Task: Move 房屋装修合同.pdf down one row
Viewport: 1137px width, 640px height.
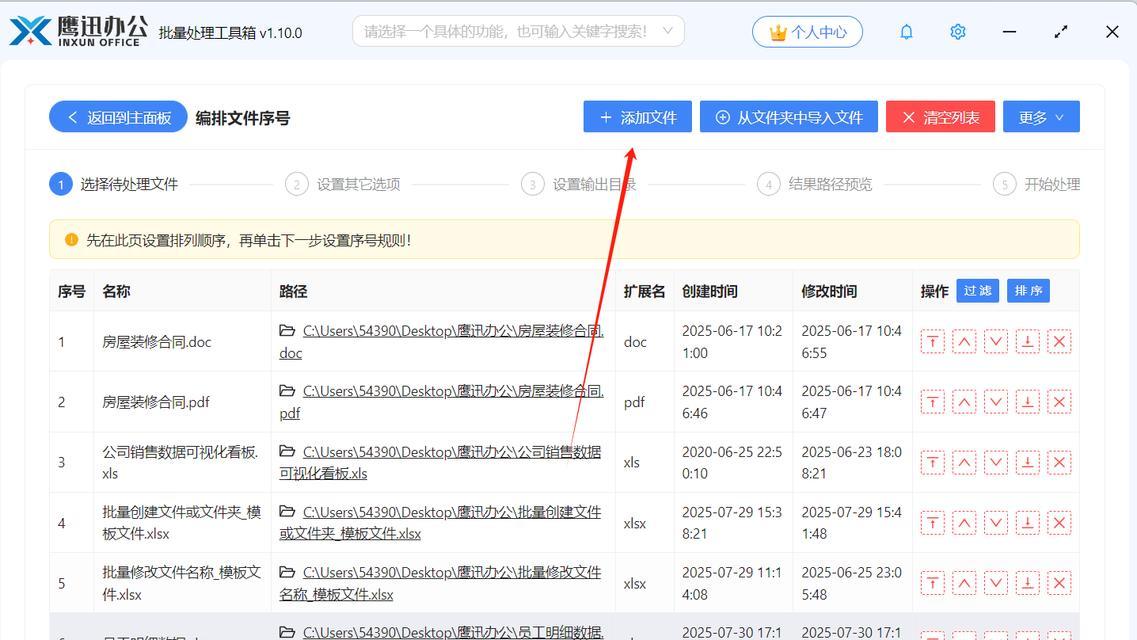Action: tap(996, 402)
